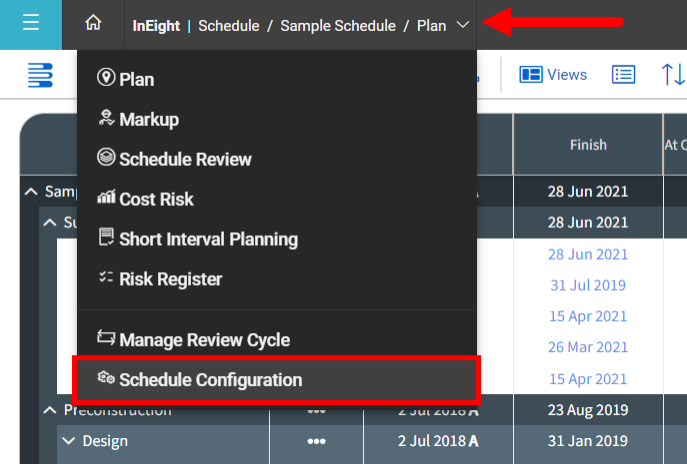
Task: Click the sort arrows icon
Action: (672, 74)
